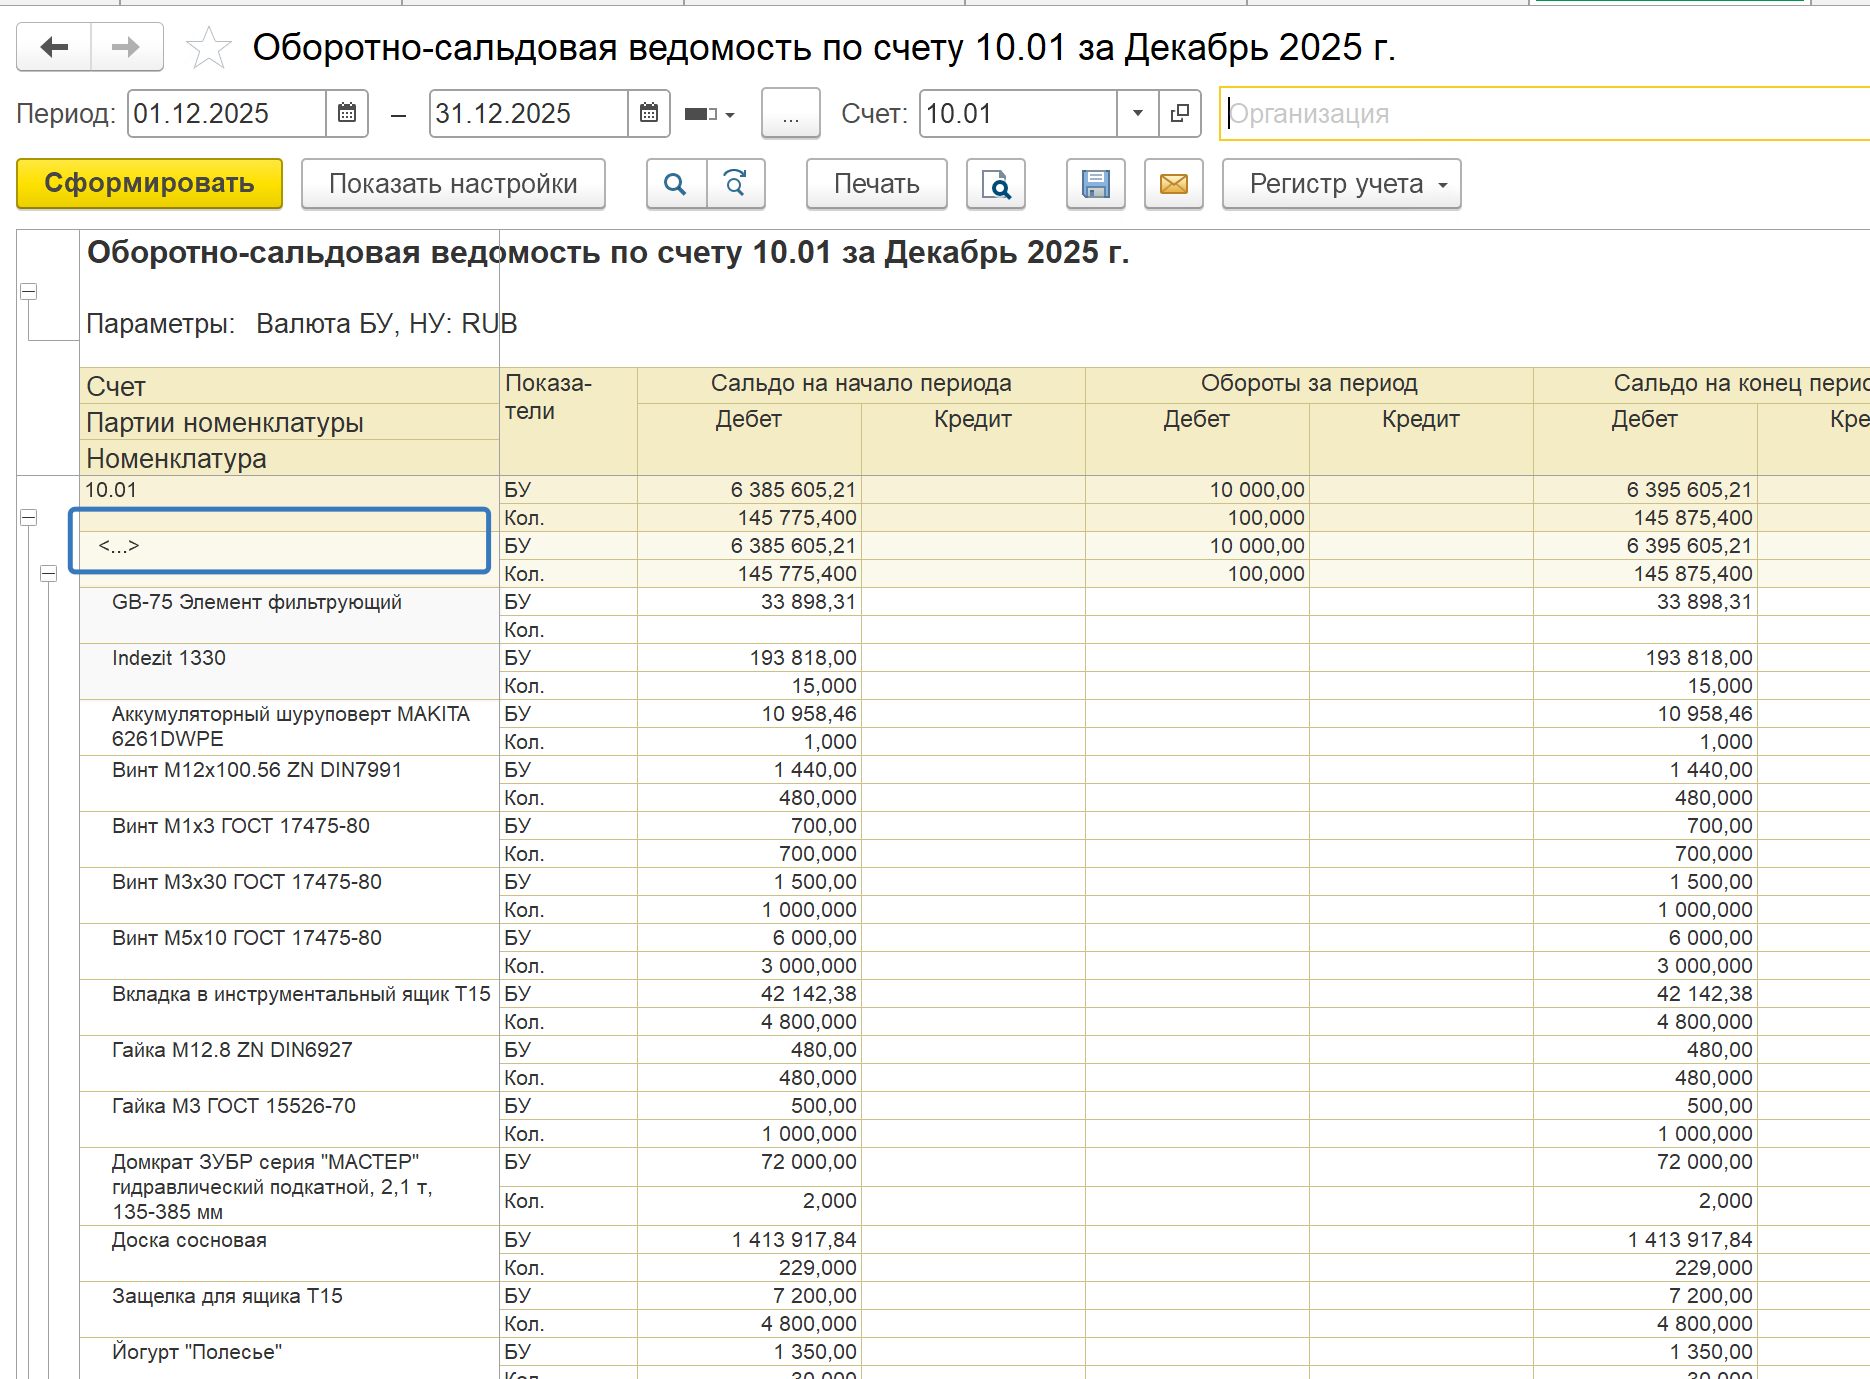Select Винт М3х30 ГОСТ 17475-80 row
1870x1379 pixels.
pyautogui.click(x=289, y=895)
